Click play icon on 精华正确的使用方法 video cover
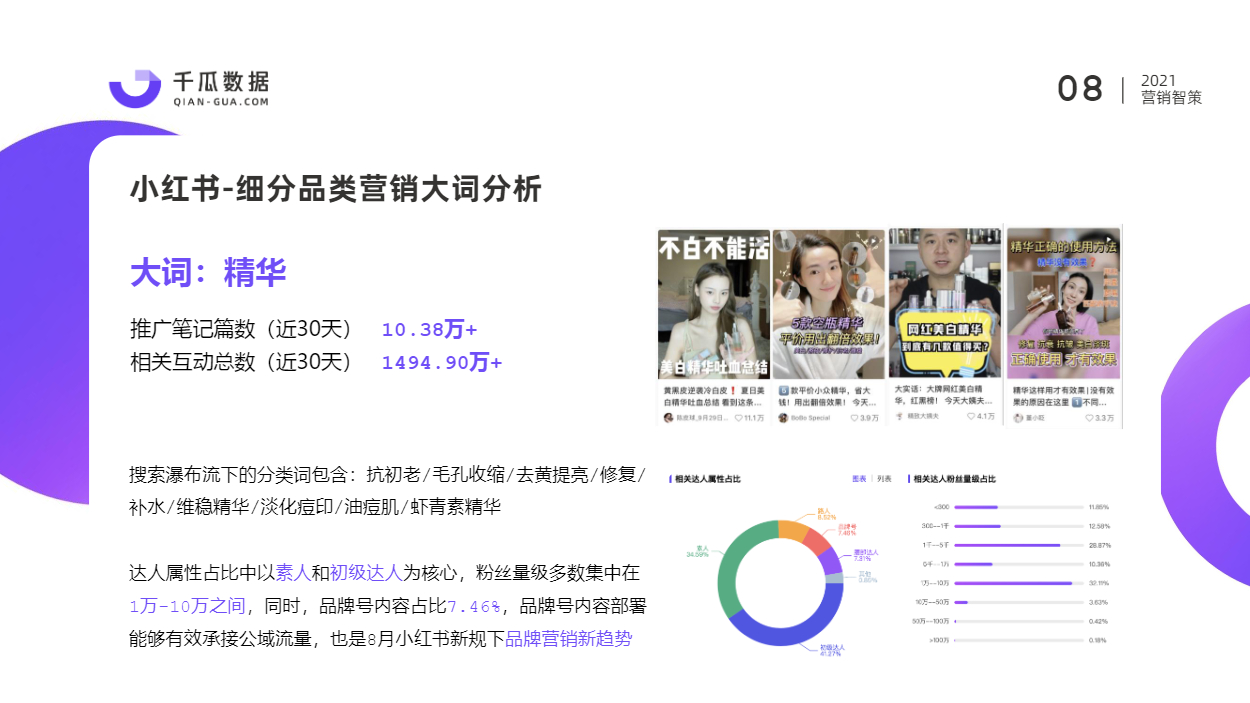Screen dimensions: 1250x703 tap(1109, 240)
